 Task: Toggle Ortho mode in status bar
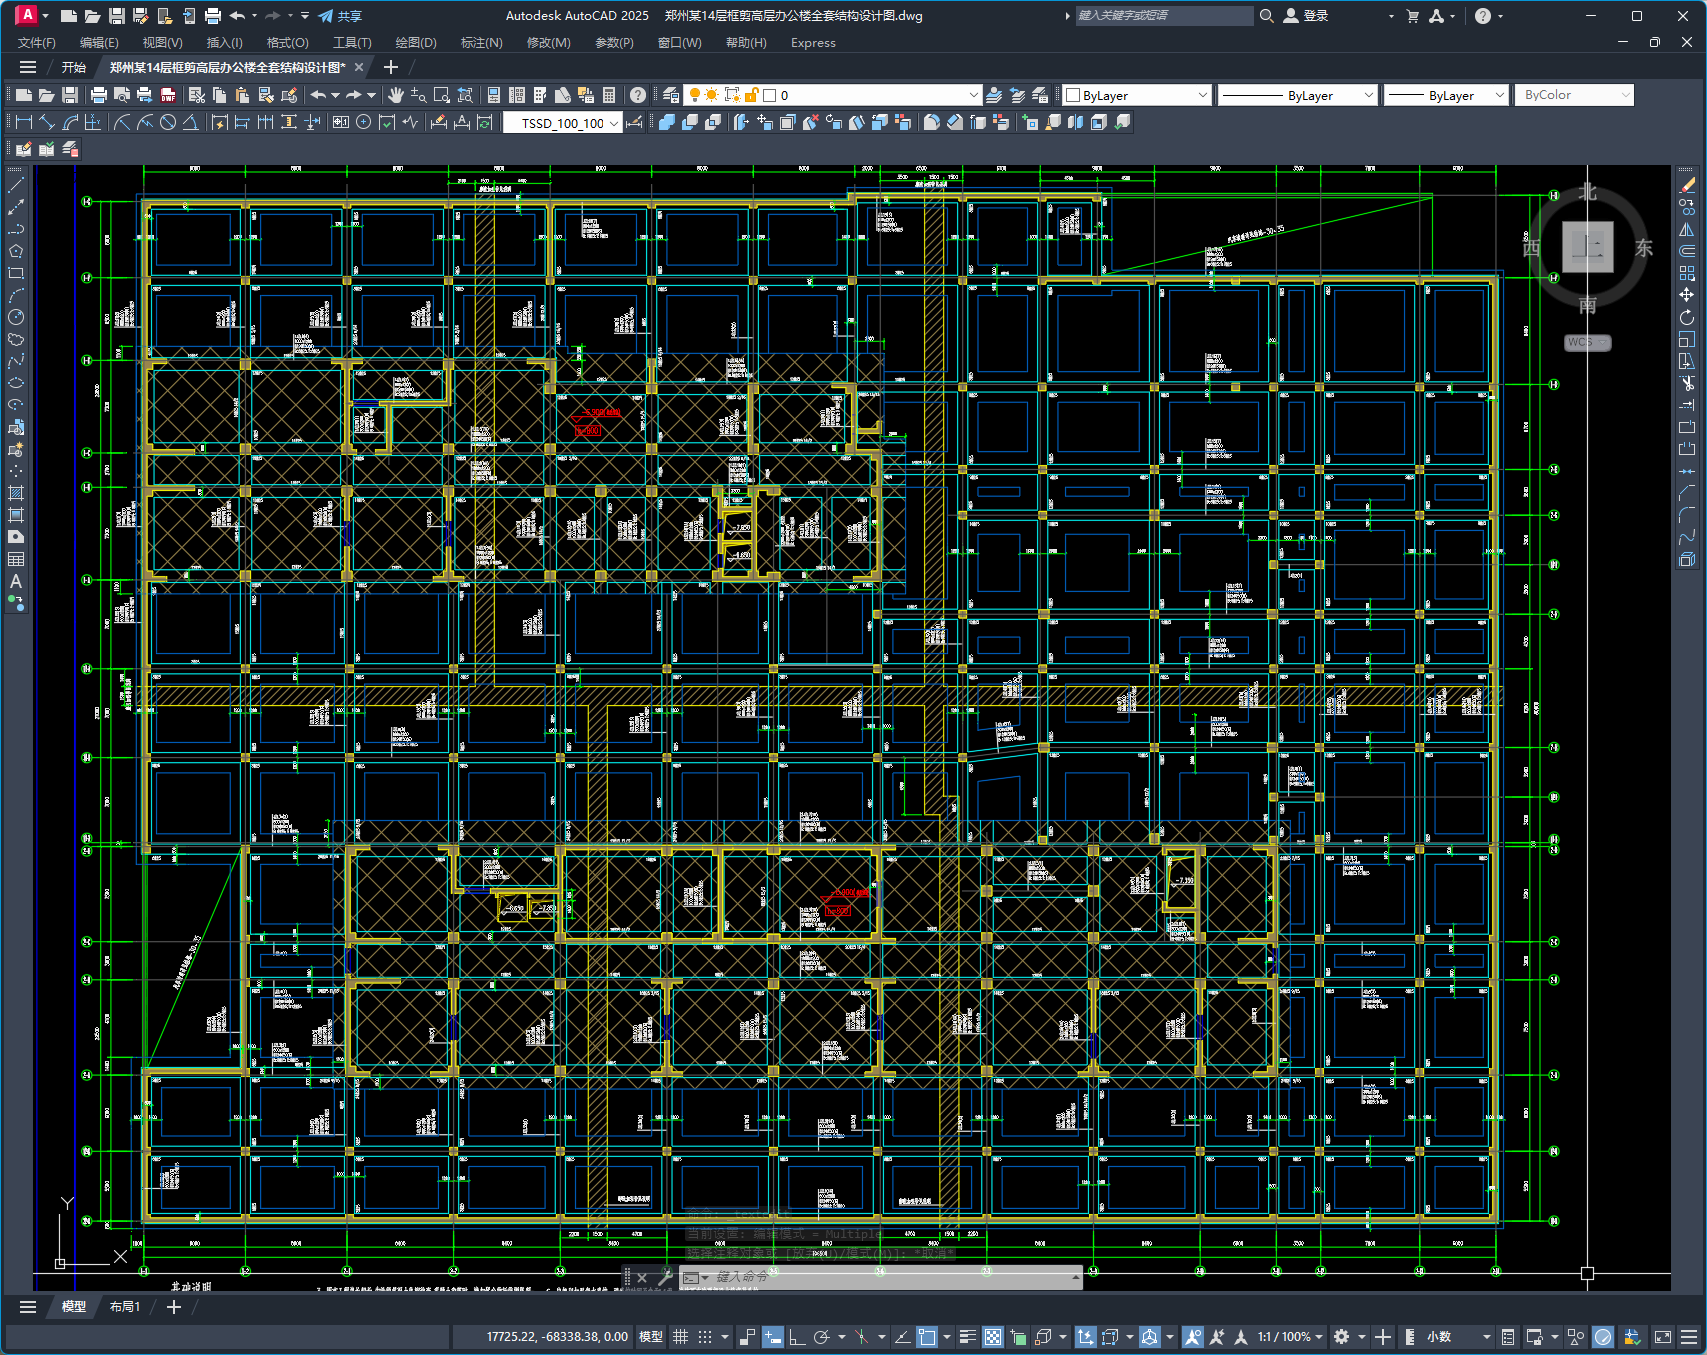click(797, 1337)
